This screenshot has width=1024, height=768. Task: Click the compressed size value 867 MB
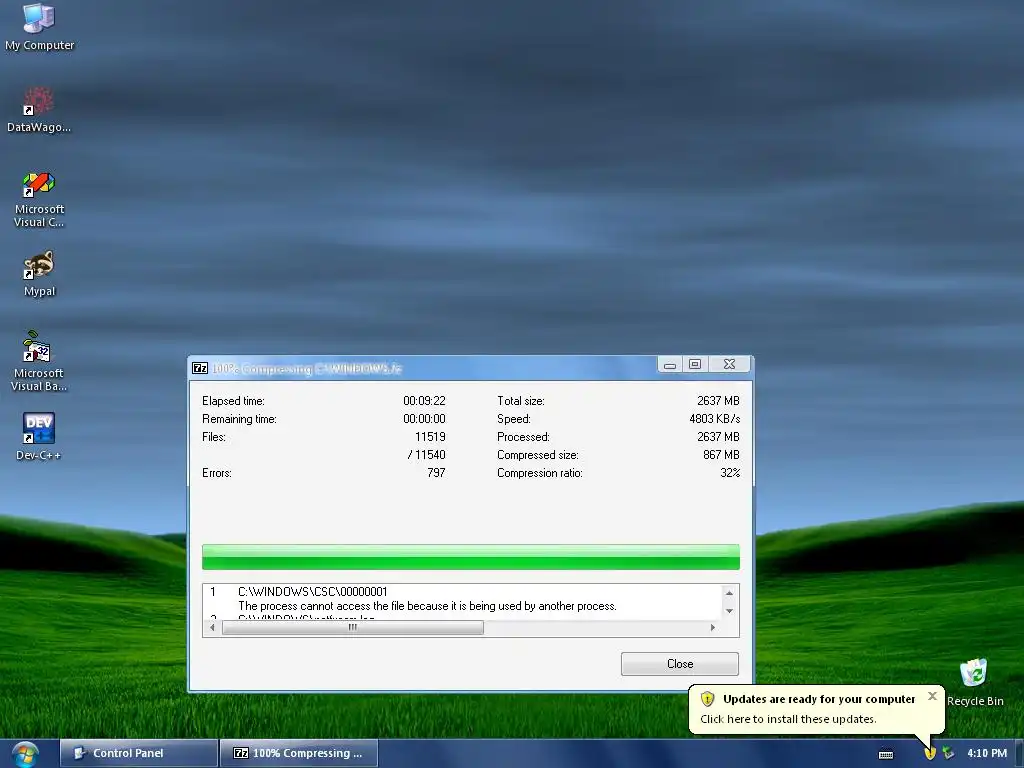721,455
